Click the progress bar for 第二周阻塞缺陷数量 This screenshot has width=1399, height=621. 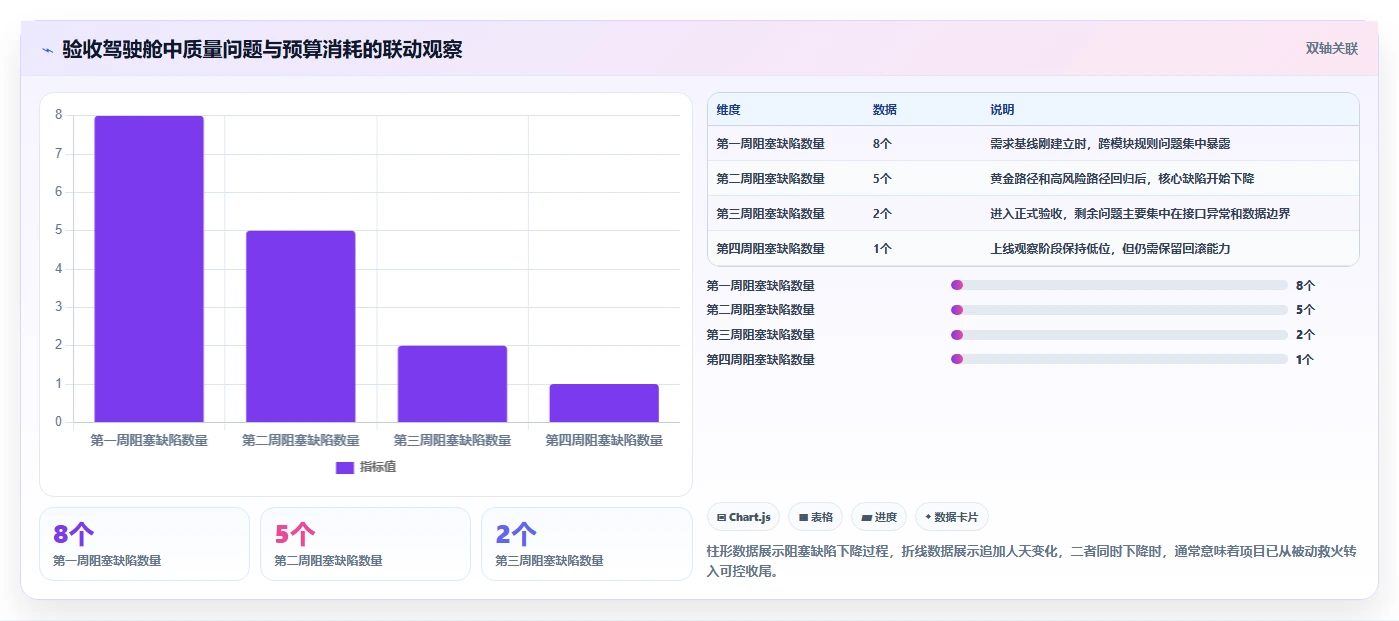coord(1119,310)
